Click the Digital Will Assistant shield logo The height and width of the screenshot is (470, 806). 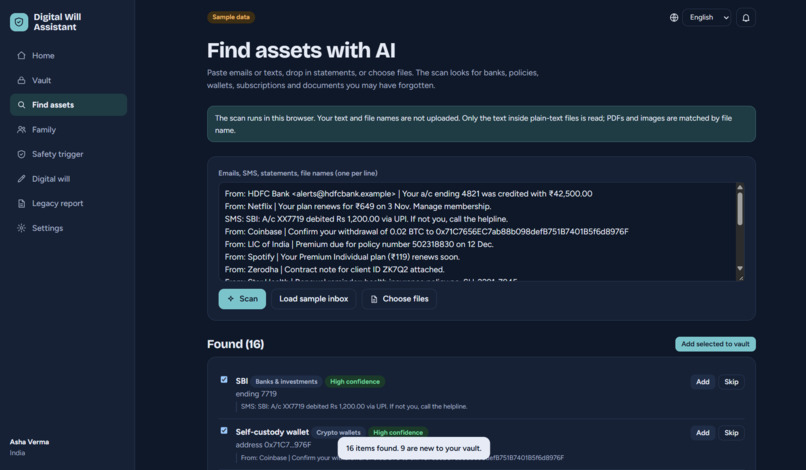(19, 22)
